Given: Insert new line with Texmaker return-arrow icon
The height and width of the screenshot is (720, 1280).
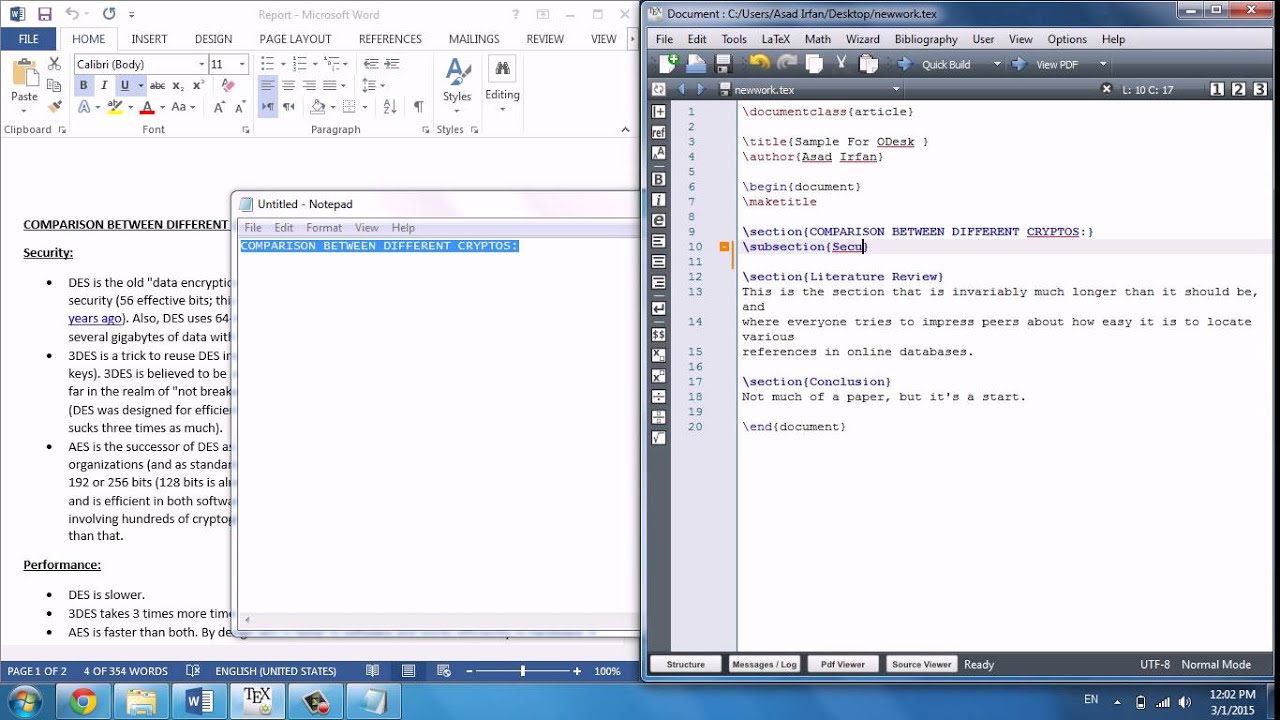Looking at the screenshot, I should (658, 309).
